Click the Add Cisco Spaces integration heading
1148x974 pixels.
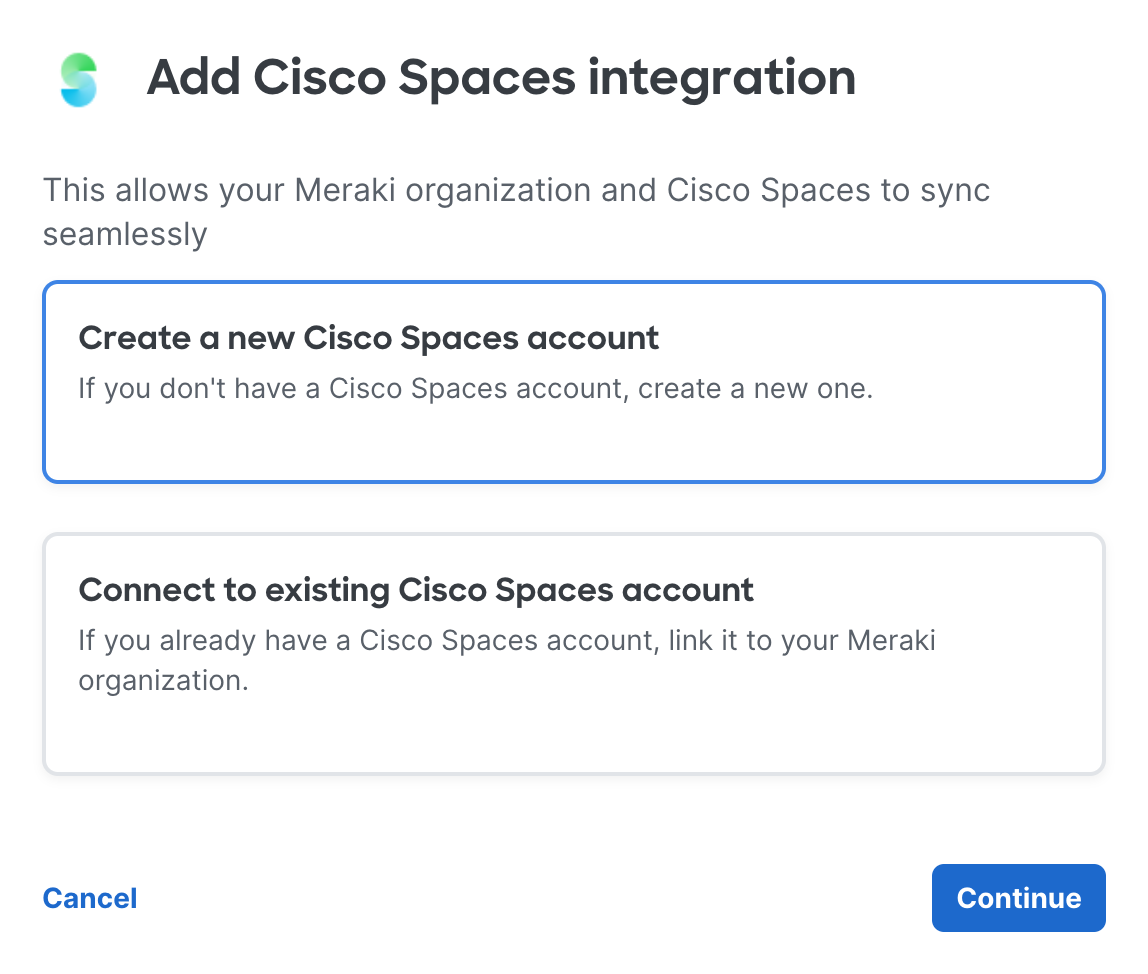500,78
